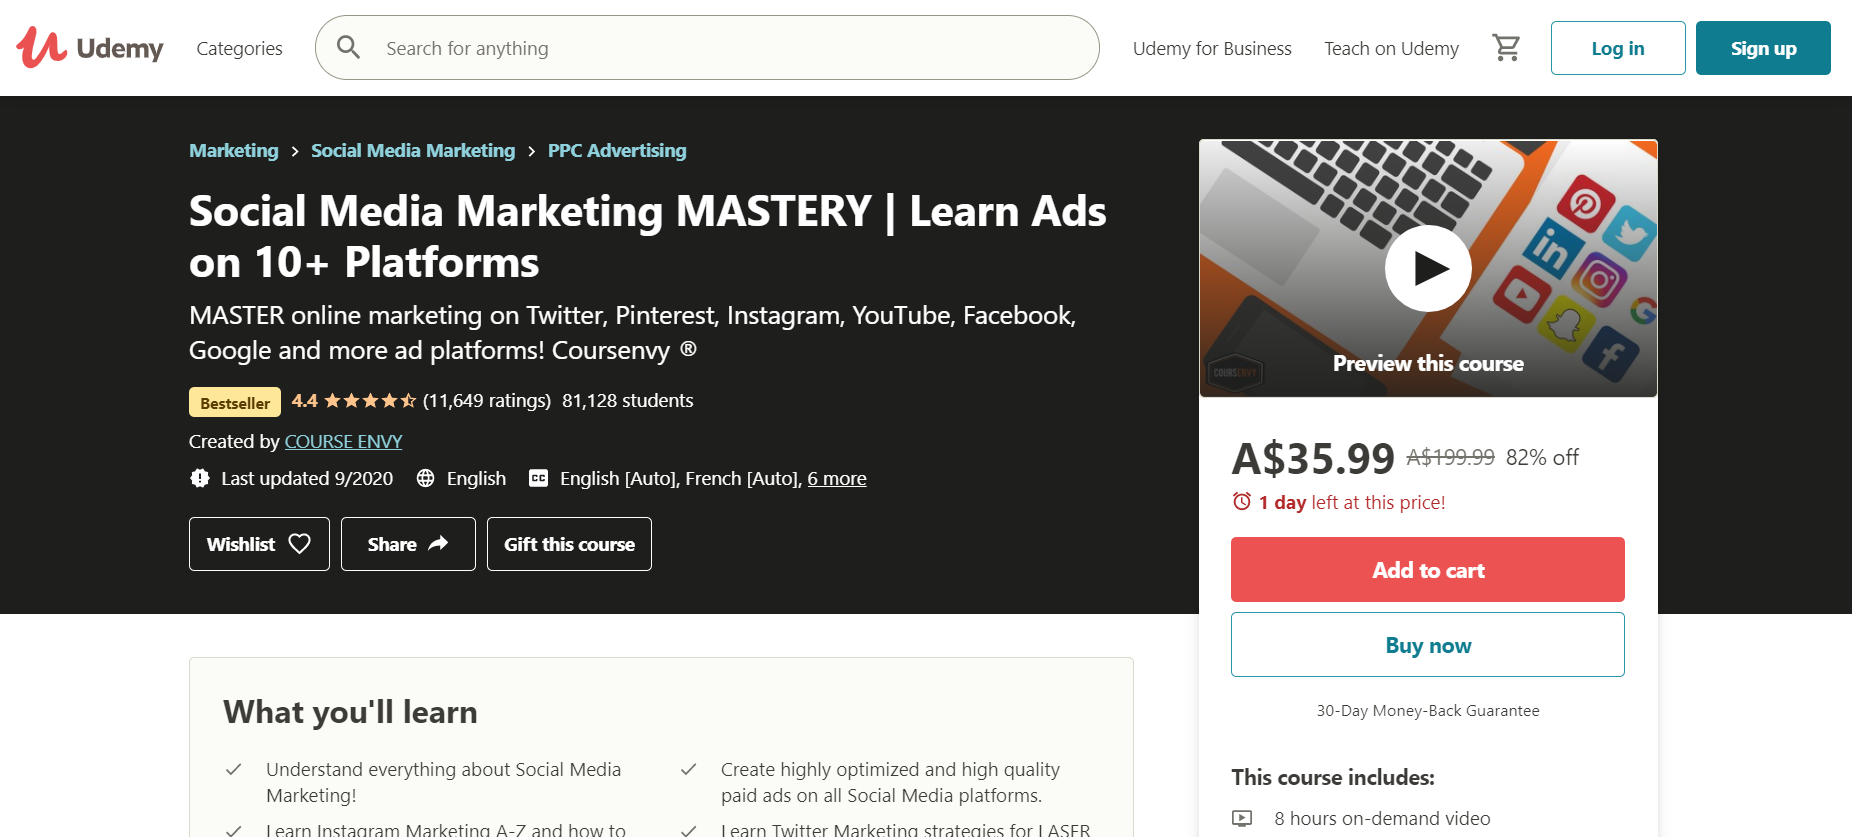Screen dimensions: 1852x837
Task: Go to Marketing breadcrumb
Action: 234,150
